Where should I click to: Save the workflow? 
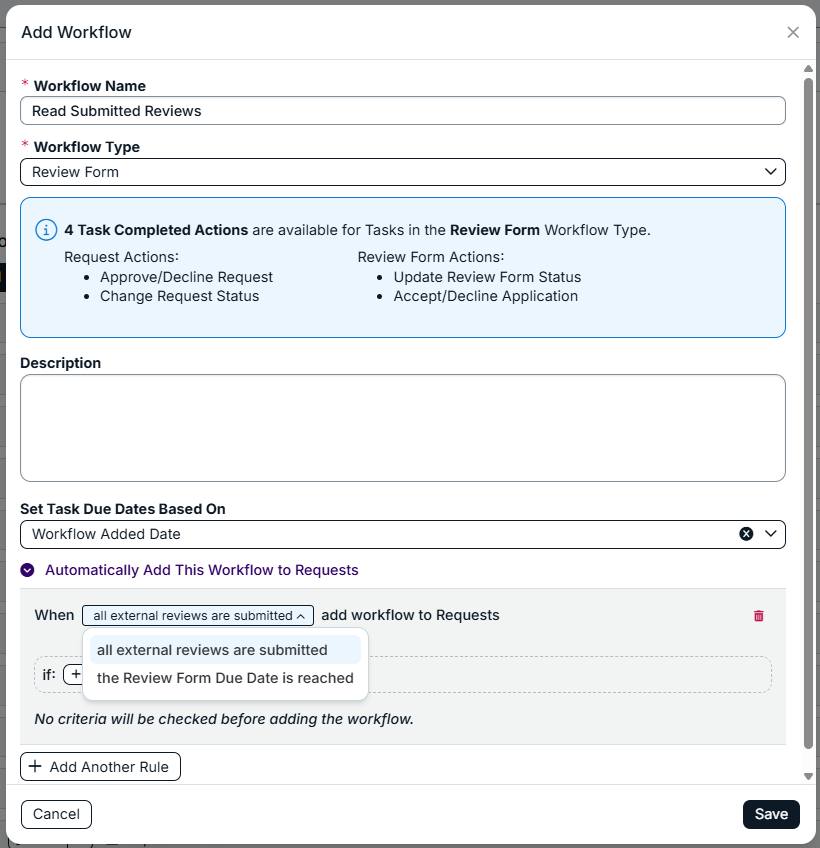771,814
